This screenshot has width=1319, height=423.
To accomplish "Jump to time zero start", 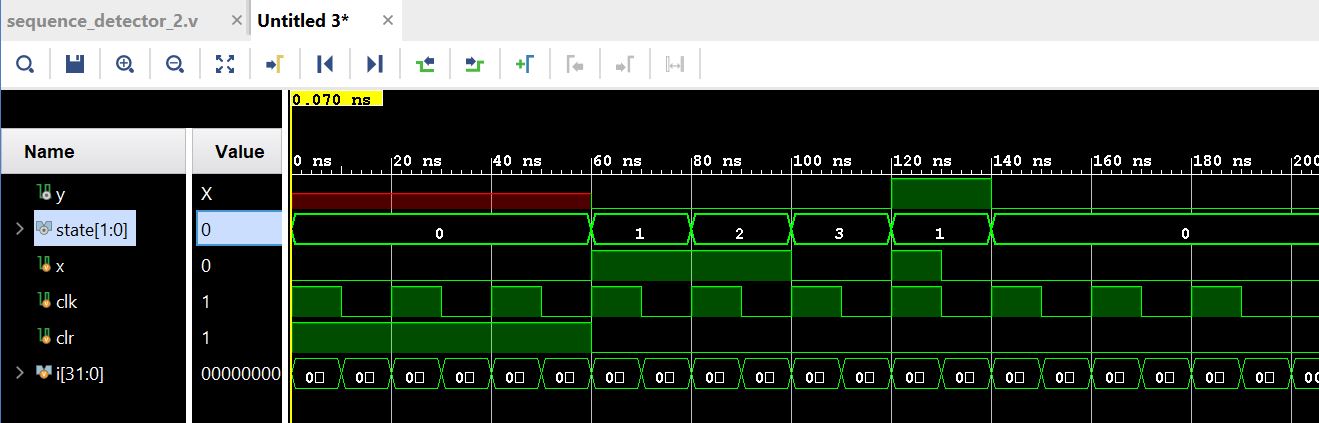I will pyautogui.click(x=325, y=64).
